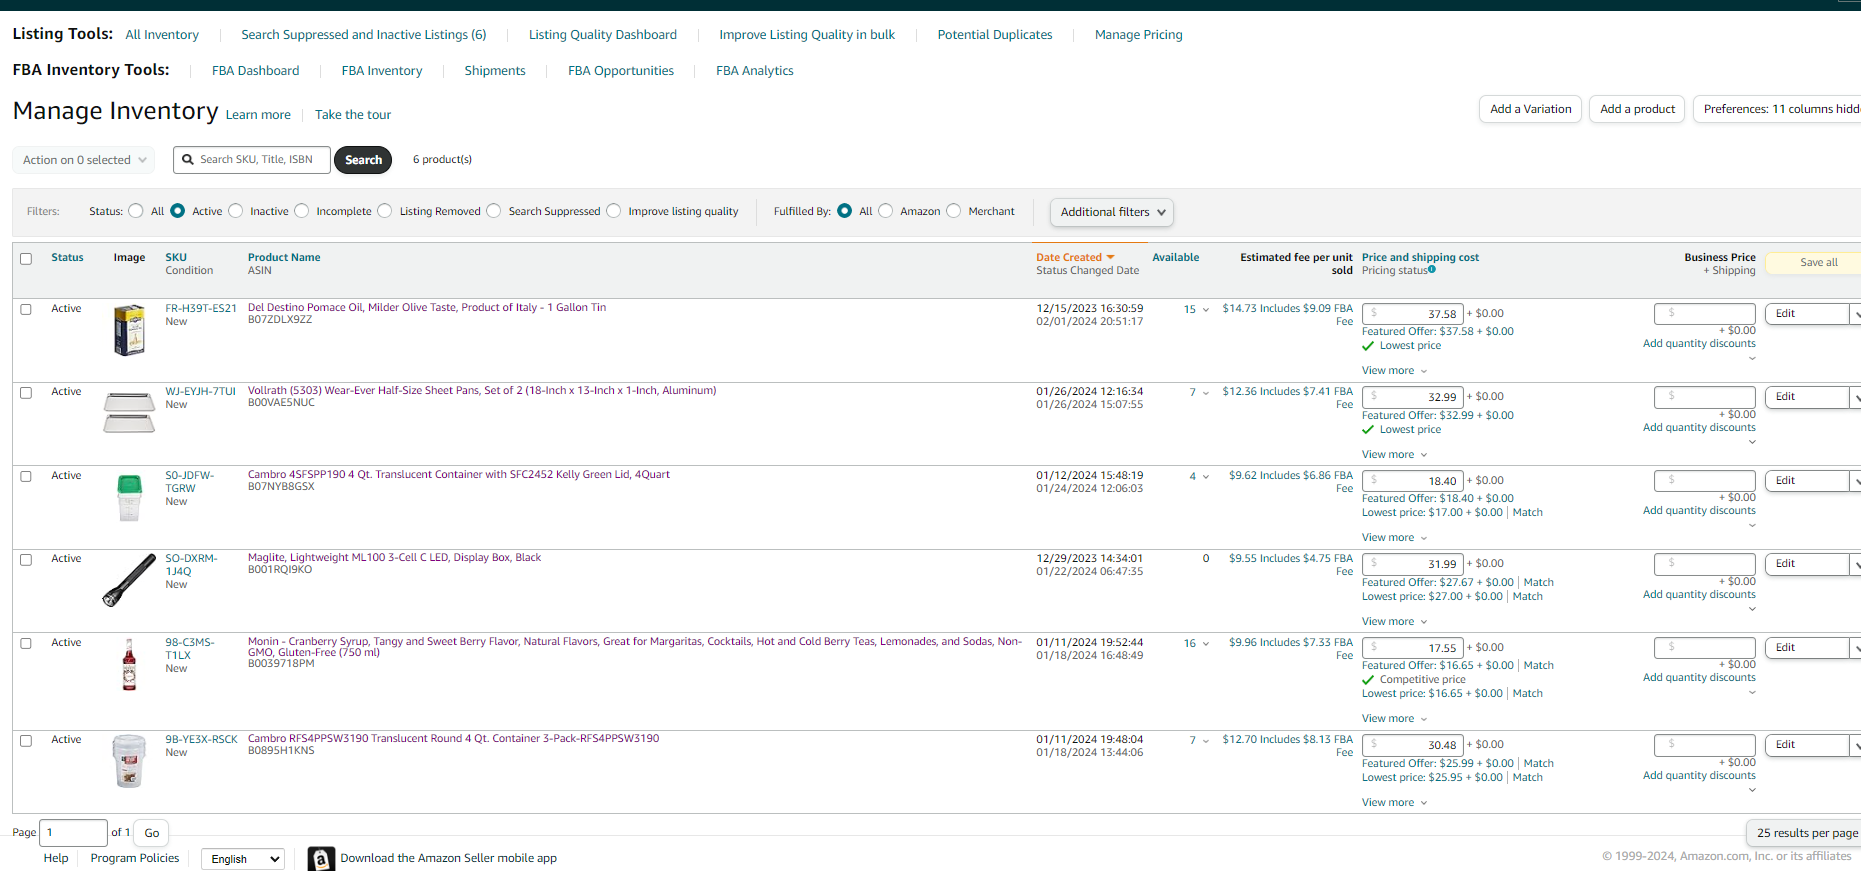The image size is (1861, 871).
Task: Click the magnifier icon in the SKU search box
Action: pyautogui.click(x=187, y=159)
